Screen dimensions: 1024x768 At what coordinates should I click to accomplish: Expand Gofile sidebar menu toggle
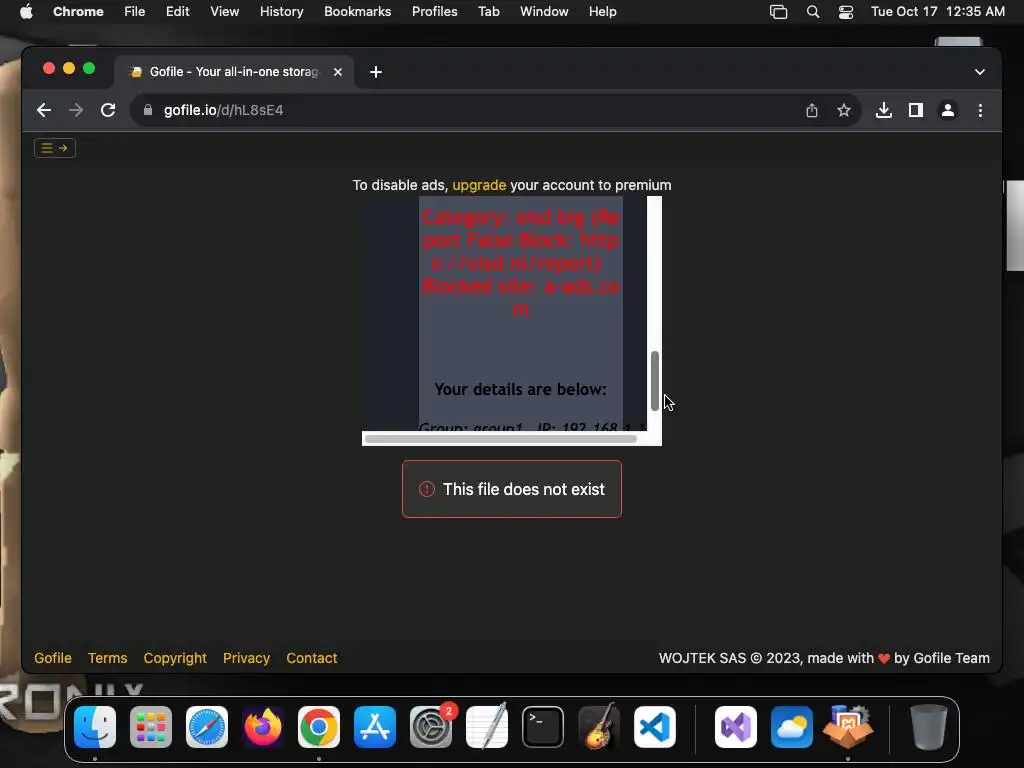pyautogui.click(x=55, y=148)
